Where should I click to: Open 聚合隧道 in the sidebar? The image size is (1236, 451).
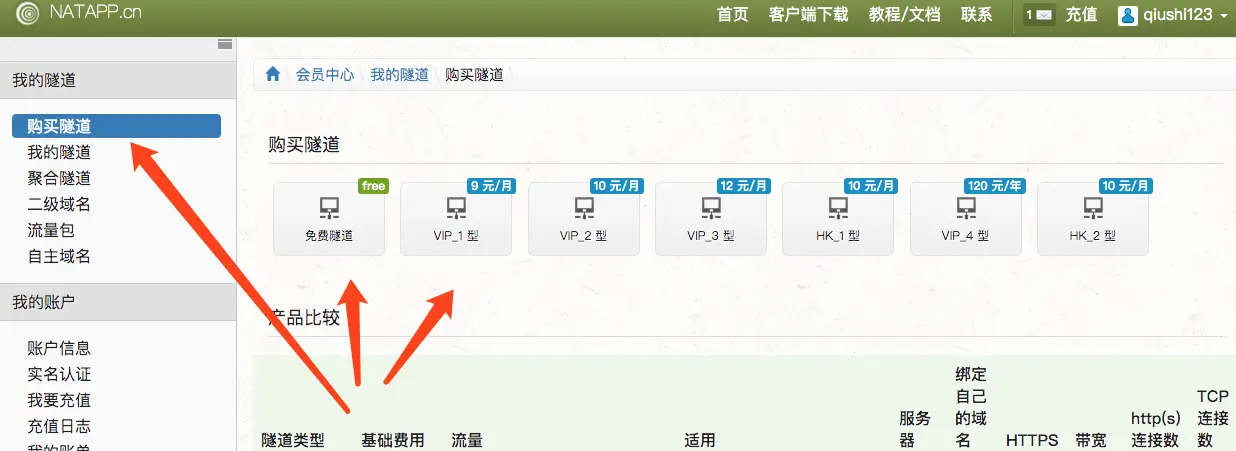[x=59, y=178]
